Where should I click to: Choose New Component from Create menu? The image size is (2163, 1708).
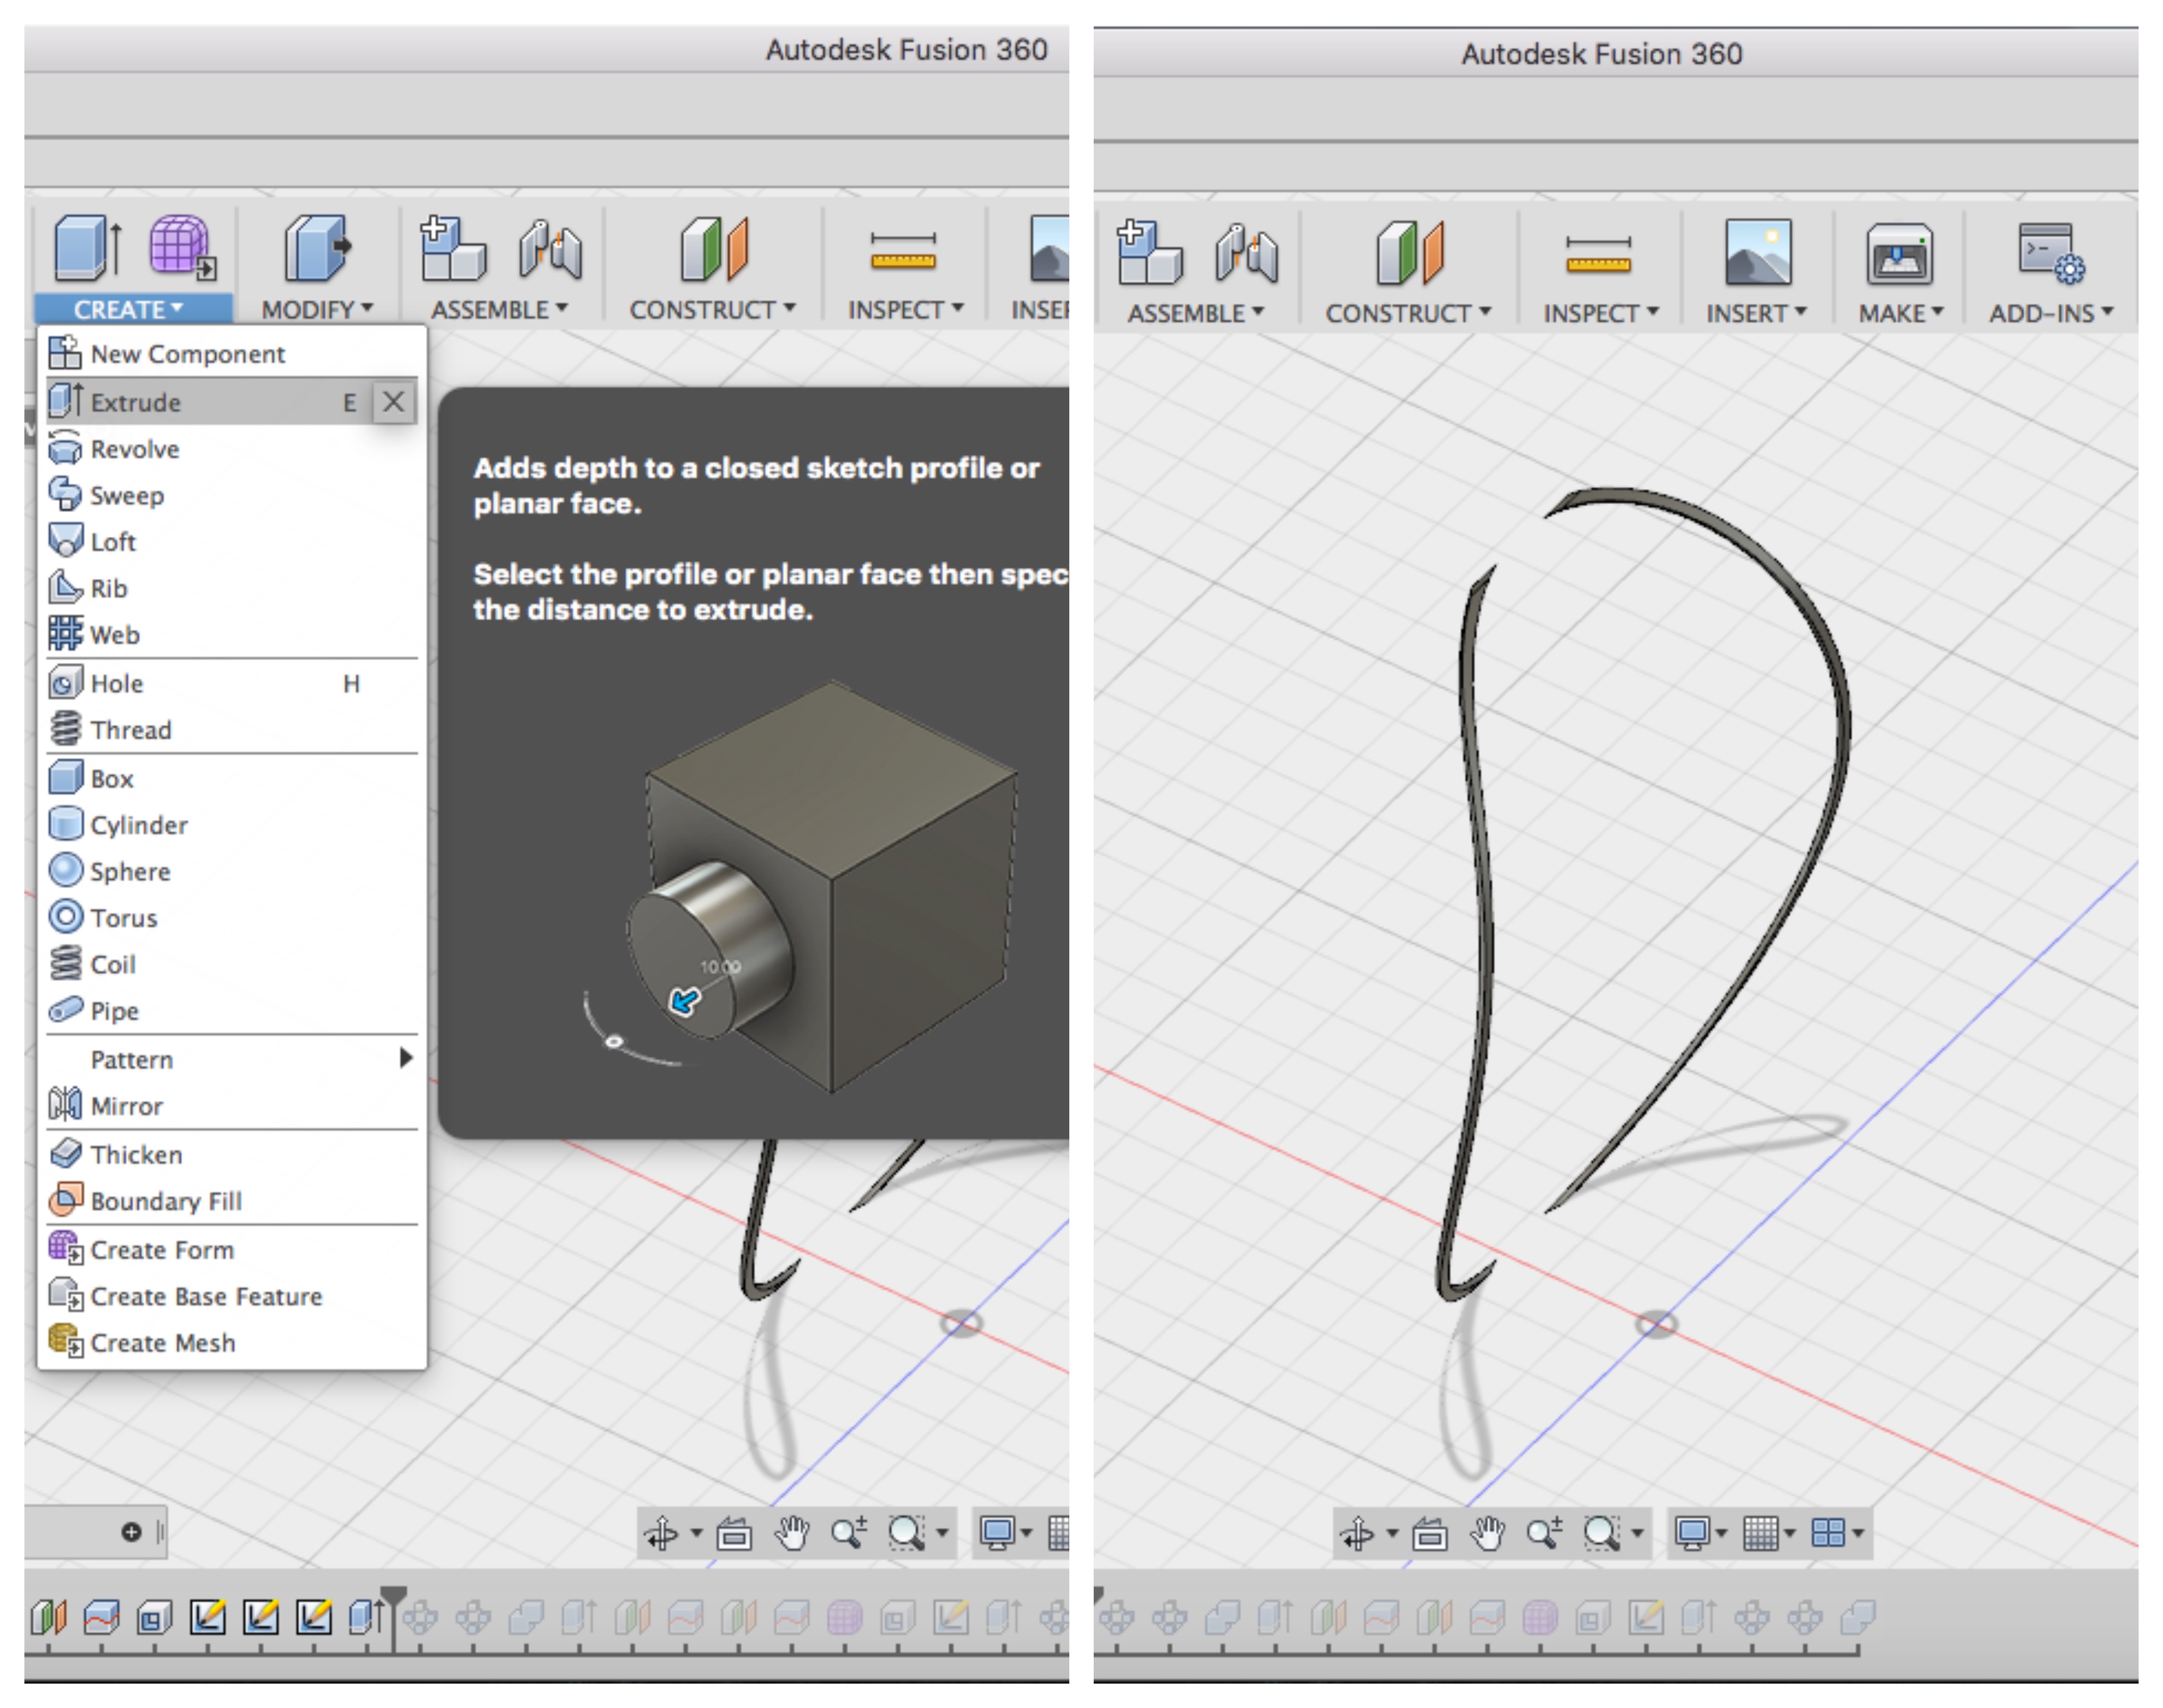232,354
